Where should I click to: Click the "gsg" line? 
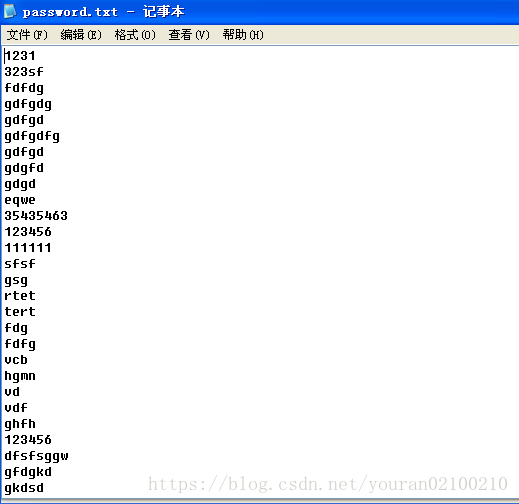click(x=16, y=280)
